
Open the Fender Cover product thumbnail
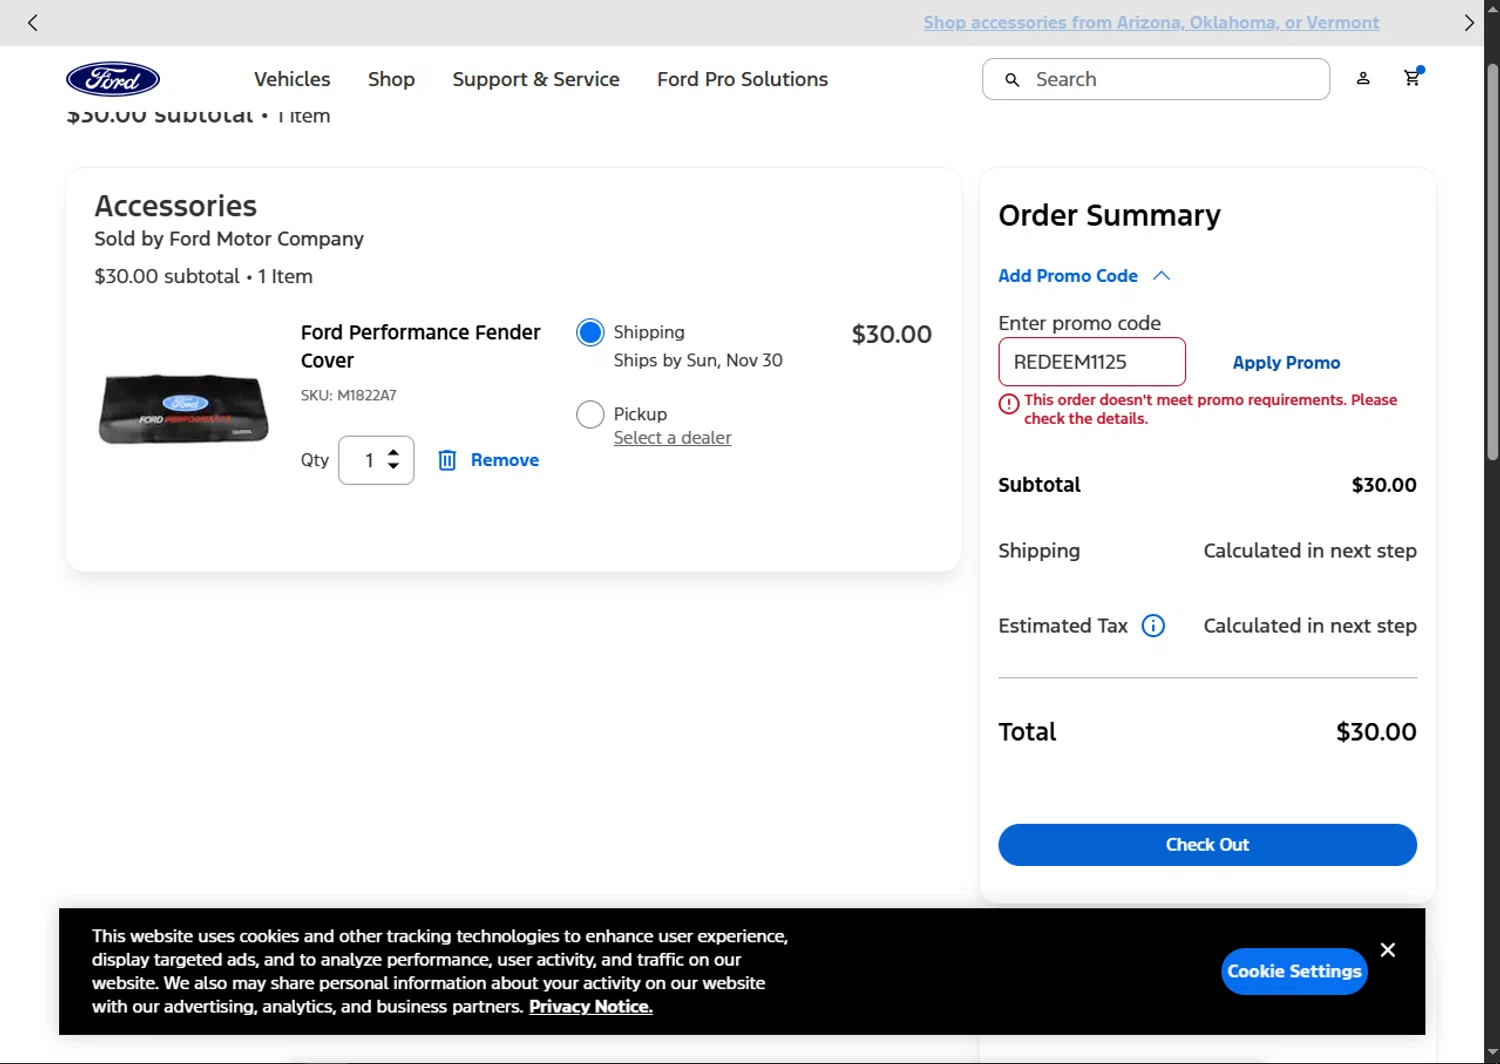click(x=184, y=409)
